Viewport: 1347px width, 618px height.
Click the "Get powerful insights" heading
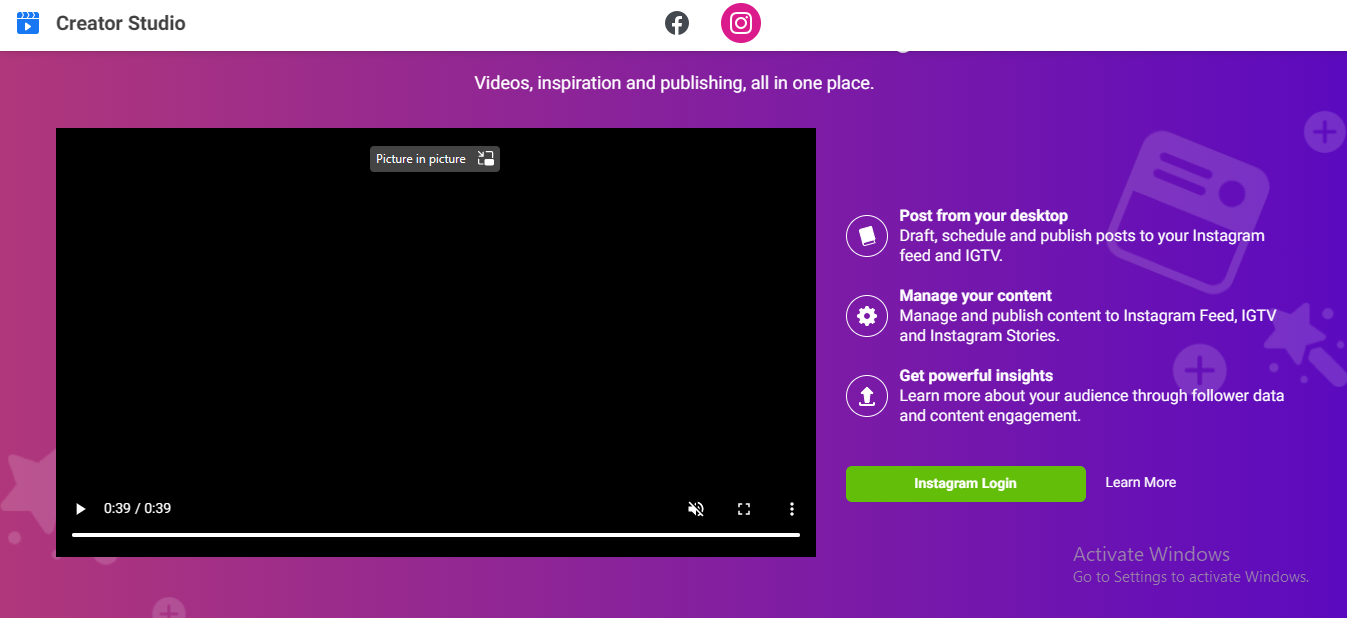point(976,375)
